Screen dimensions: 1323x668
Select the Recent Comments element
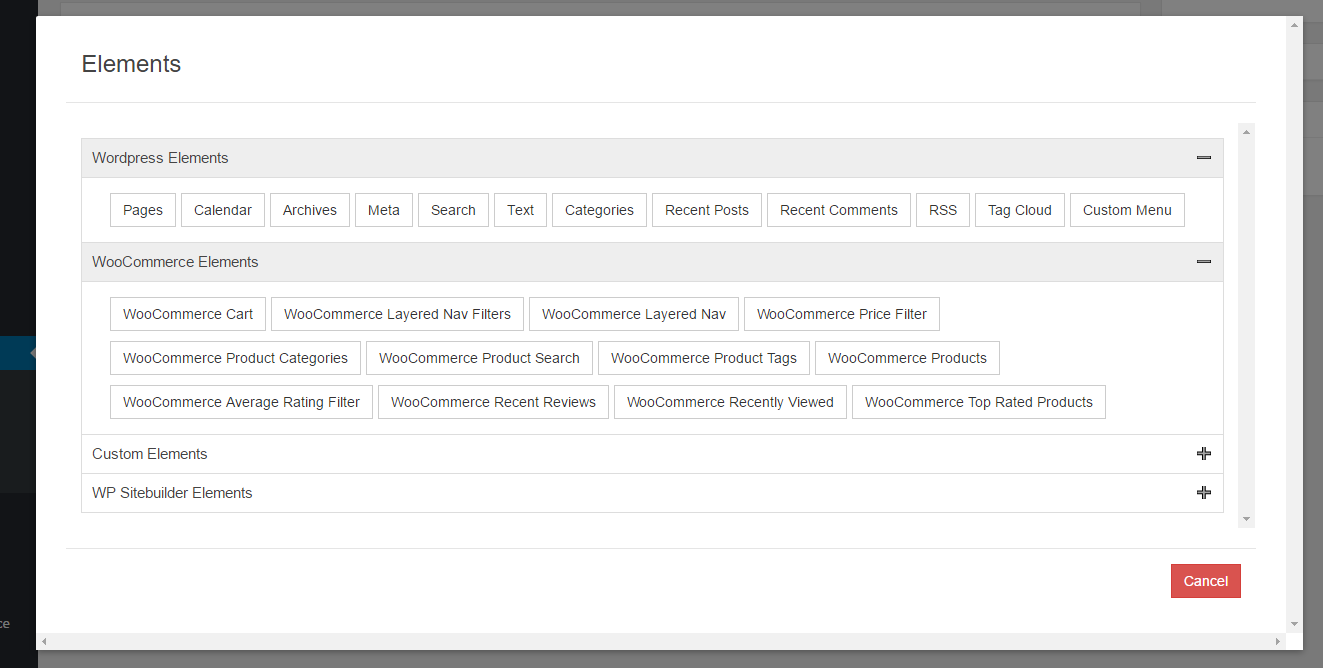[838, 209]
